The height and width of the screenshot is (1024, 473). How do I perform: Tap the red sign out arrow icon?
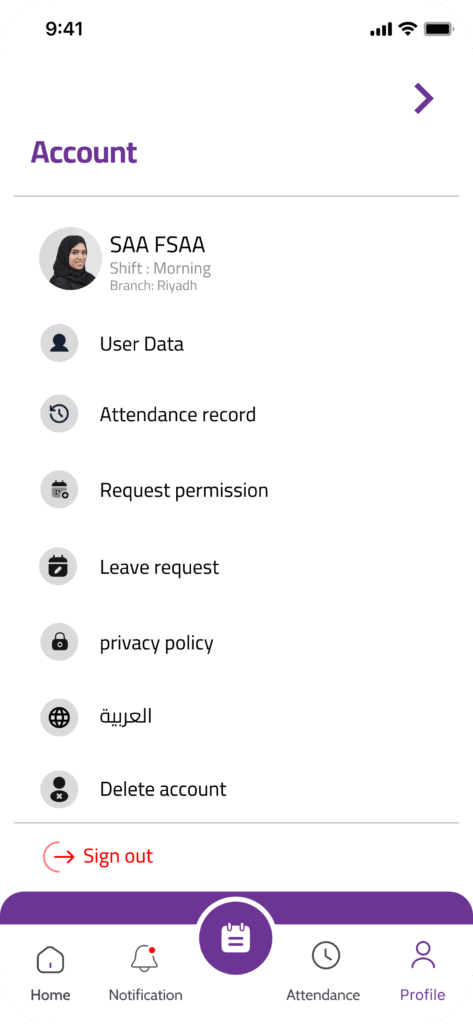click(59, 857)
